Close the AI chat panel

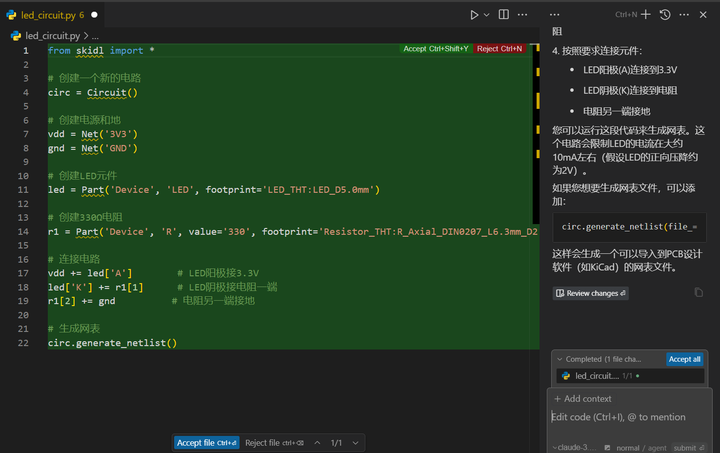[x=705, y=15]
